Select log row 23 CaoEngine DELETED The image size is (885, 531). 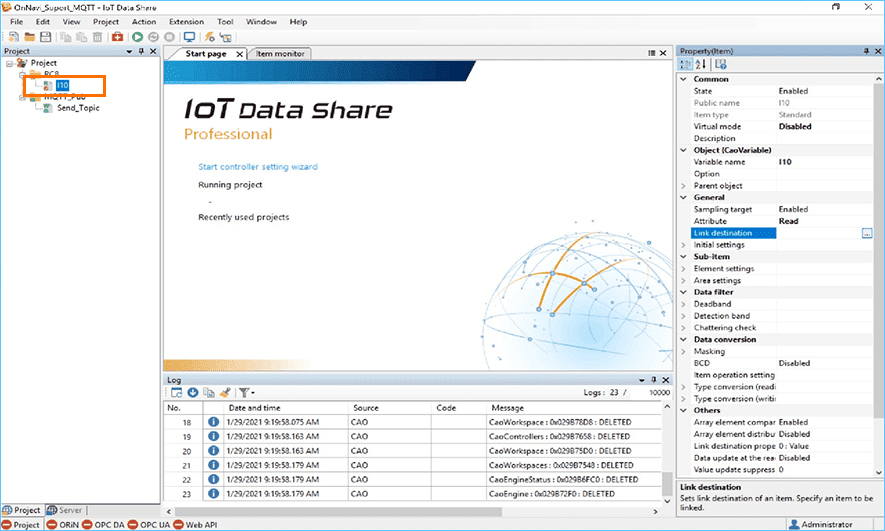pyautogui.click(x=413, y=494)
